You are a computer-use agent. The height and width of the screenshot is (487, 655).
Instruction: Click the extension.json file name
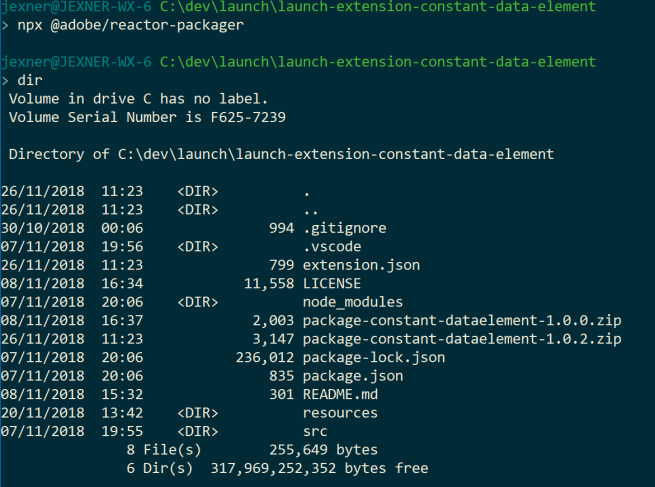pyautogui.click(x=361, y=265)
